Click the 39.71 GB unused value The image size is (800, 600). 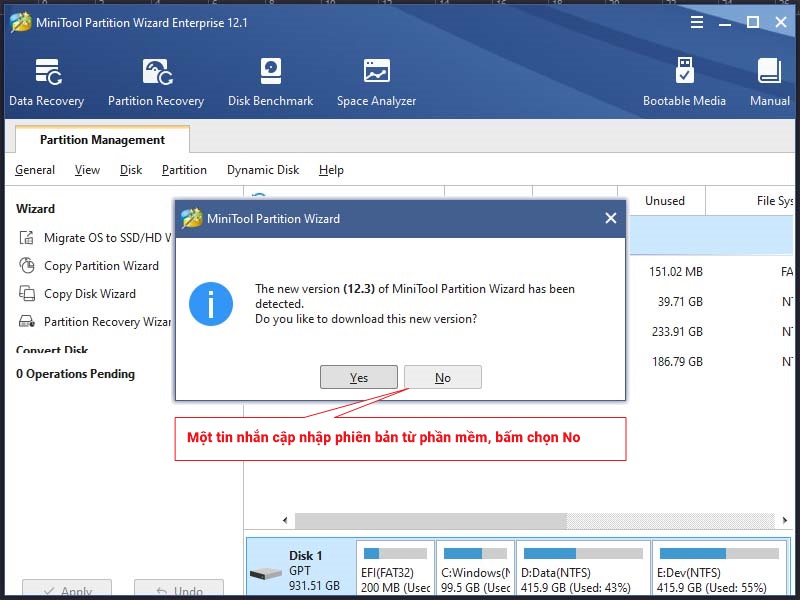tap(680, 302)
